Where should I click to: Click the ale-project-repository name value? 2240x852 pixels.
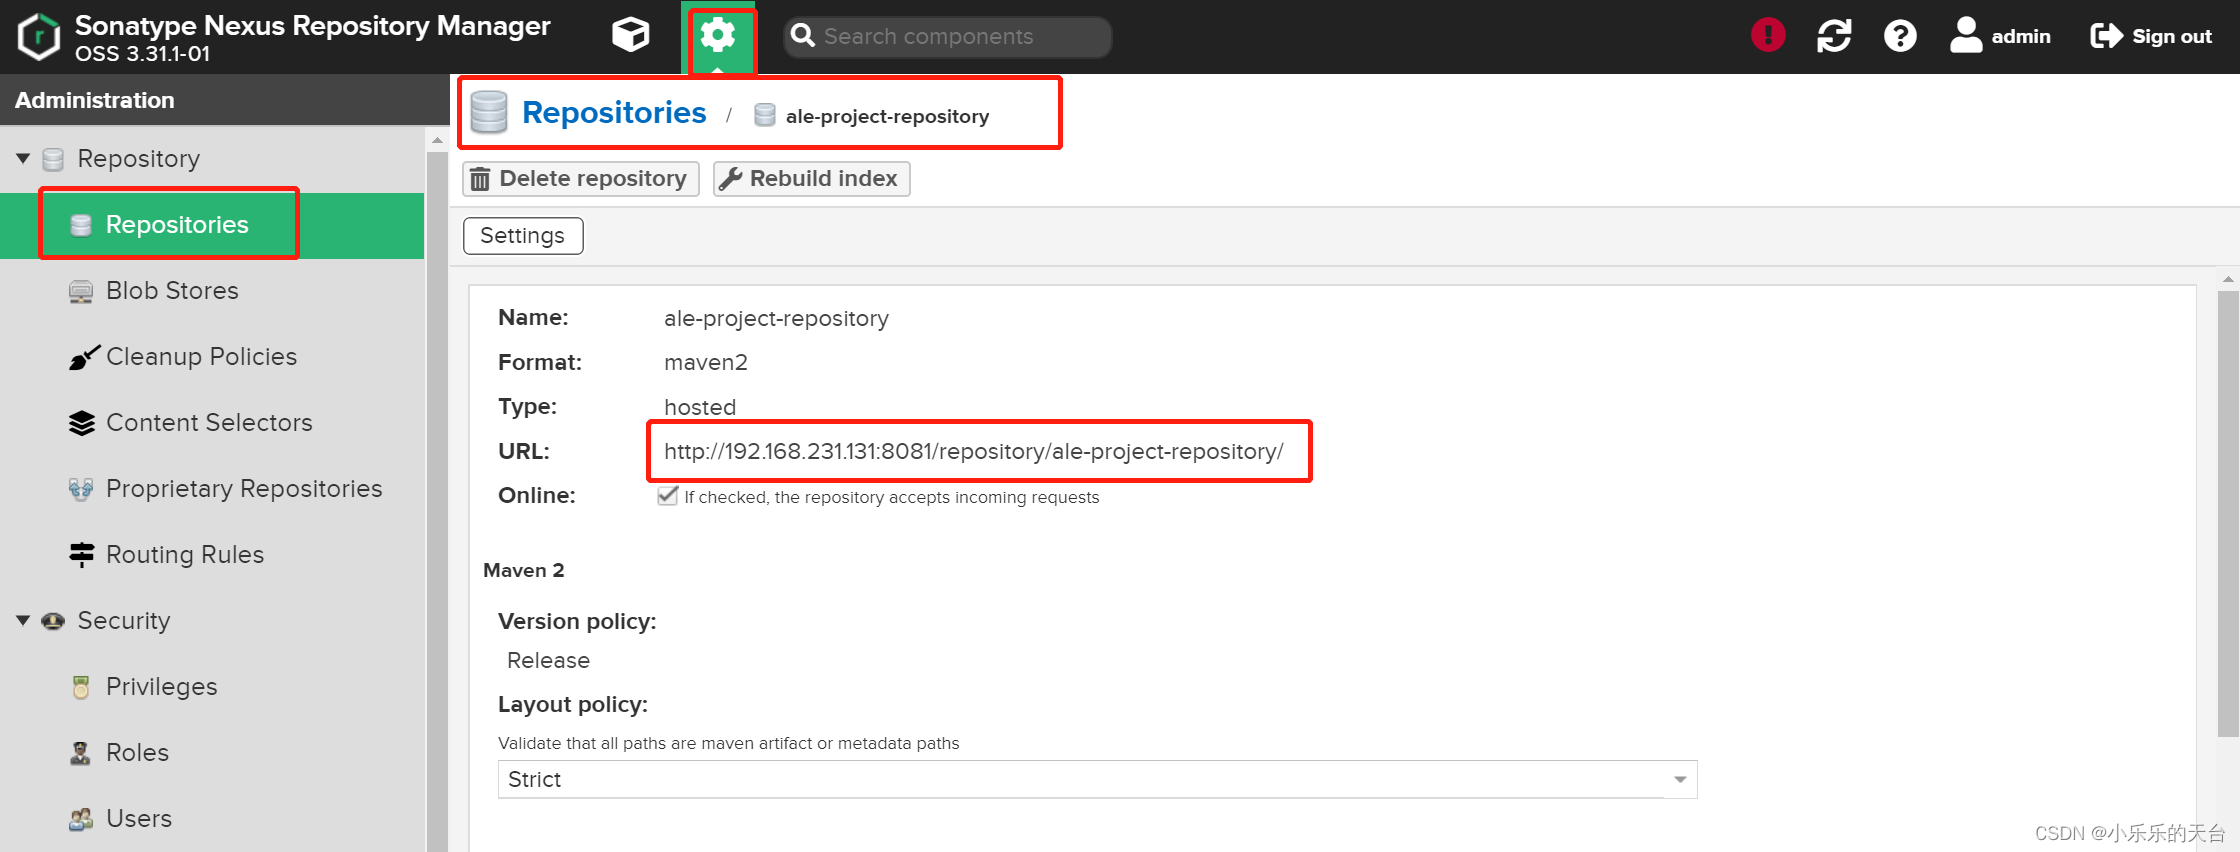pyautogui.click(x=776, y=318)
